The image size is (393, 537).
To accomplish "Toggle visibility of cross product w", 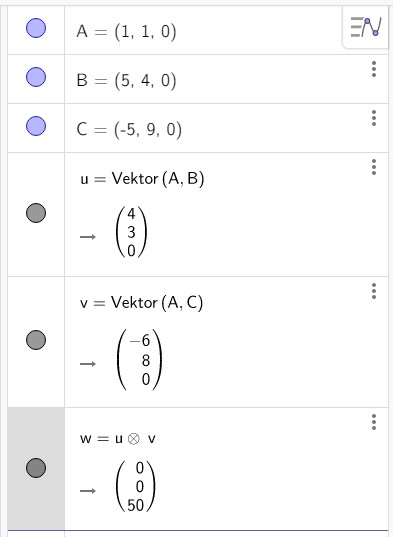I will [x=36, y=467].
